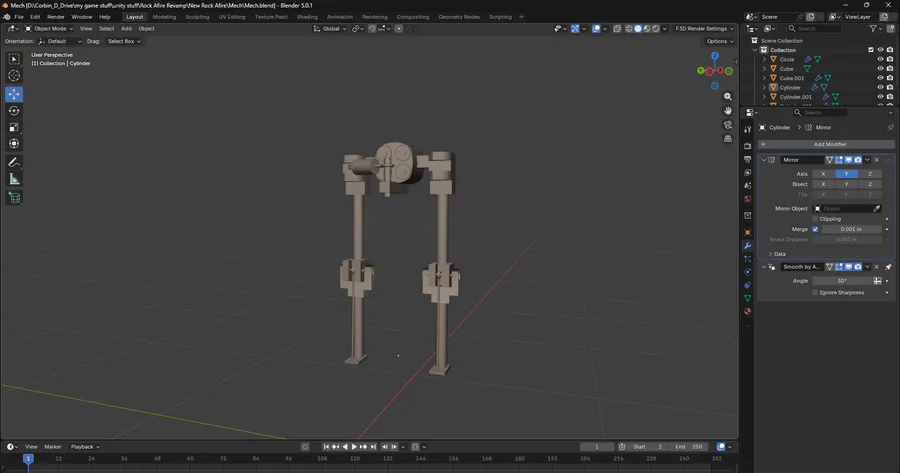
Task: Choose the Scale tool
Action: click(x=14, y=127)
